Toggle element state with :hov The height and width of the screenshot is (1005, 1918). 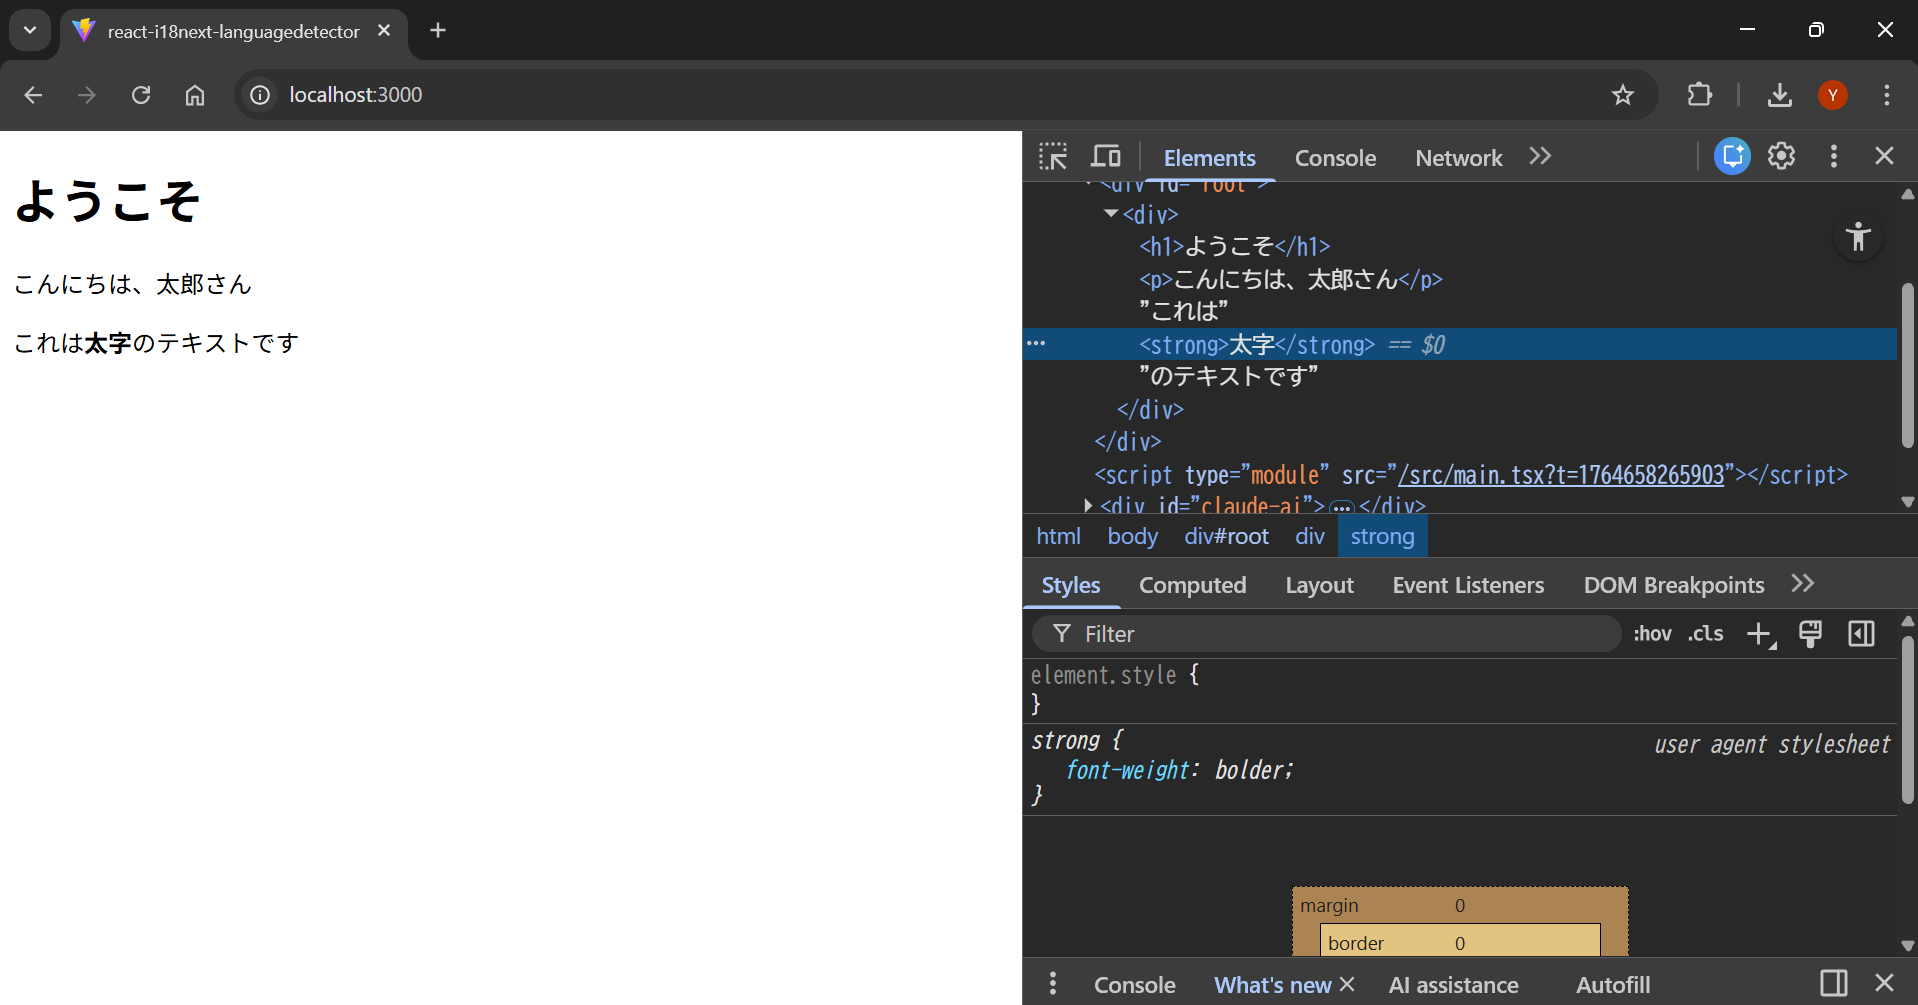(x=1652, y=633)
